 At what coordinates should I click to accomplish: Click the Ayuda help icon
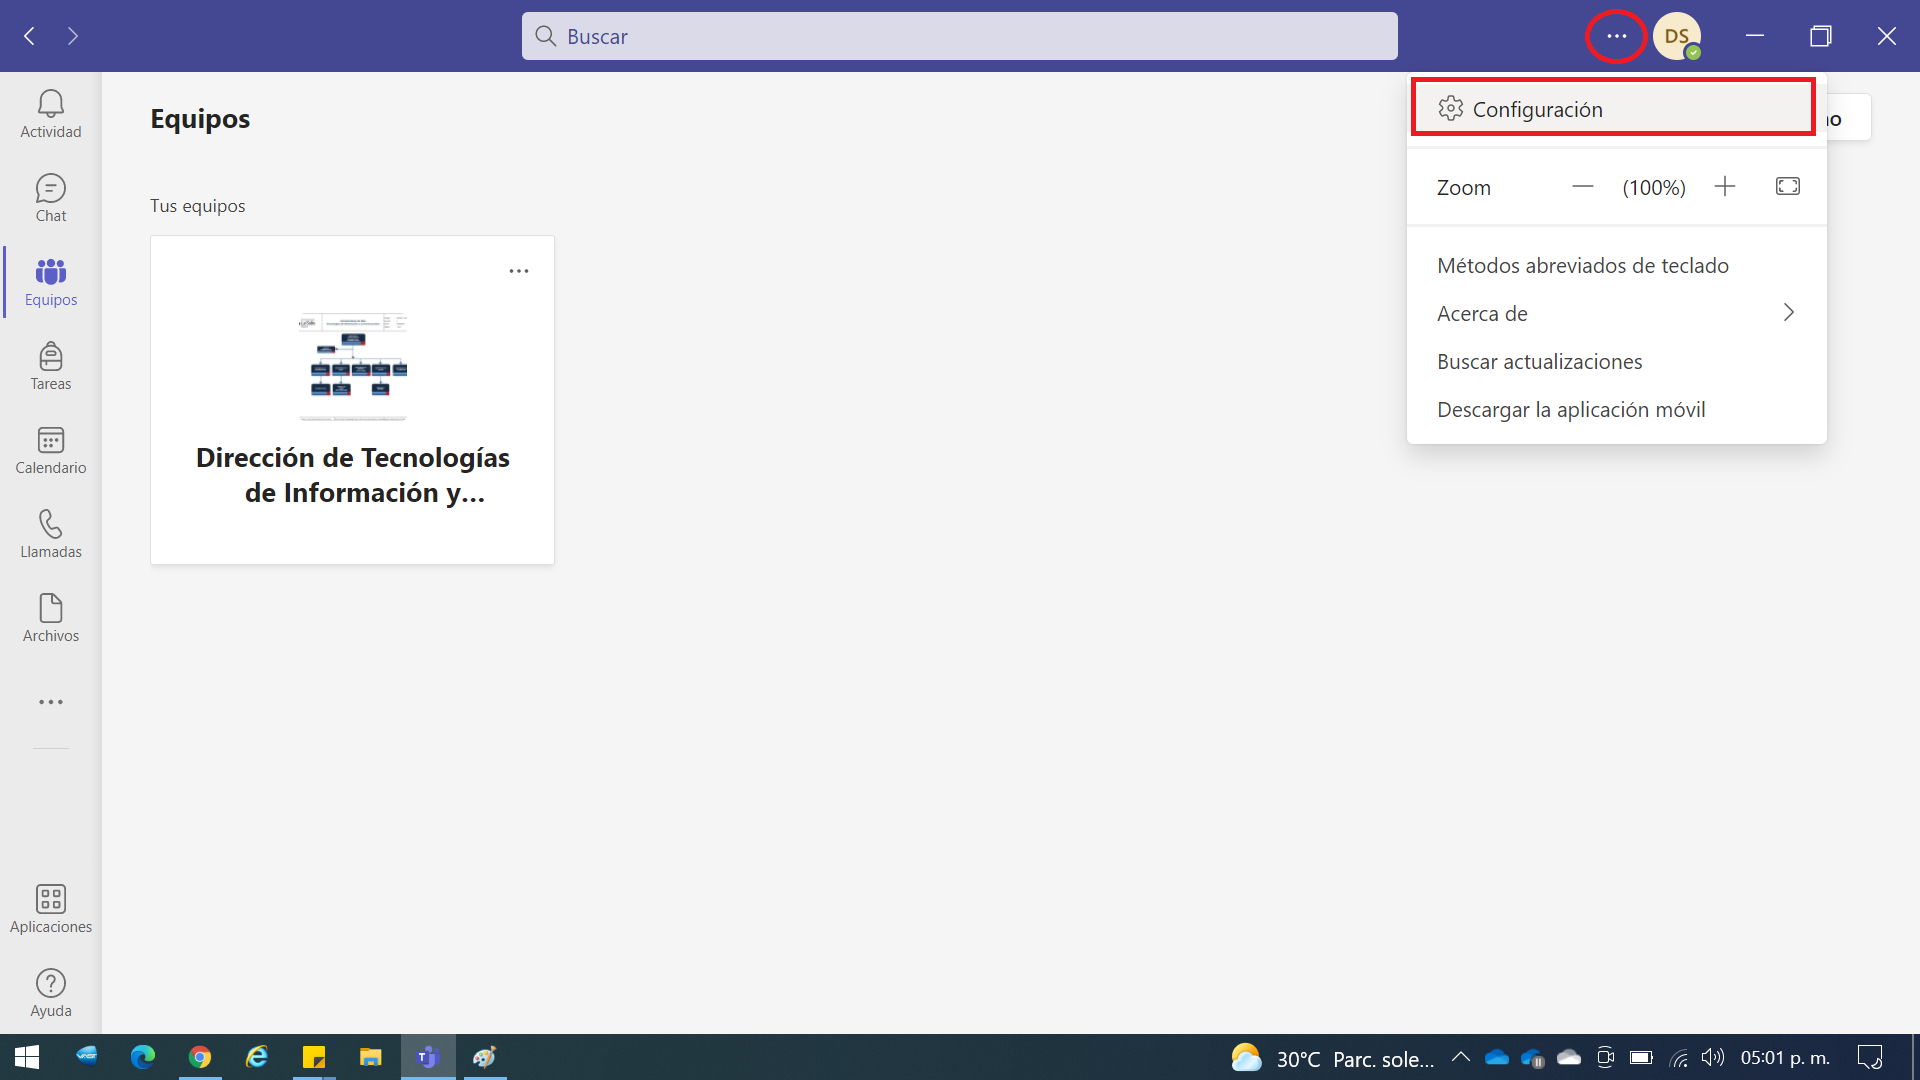(51, 993)
